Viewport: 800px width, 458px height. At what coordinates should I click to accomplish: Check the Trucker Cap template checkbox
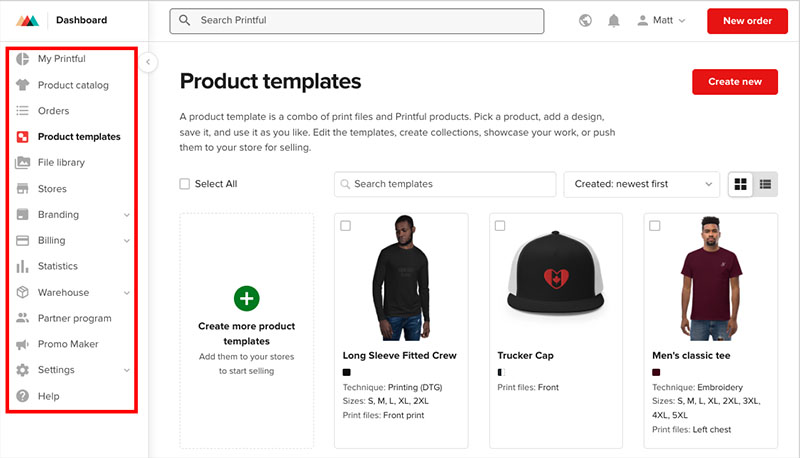500,225
